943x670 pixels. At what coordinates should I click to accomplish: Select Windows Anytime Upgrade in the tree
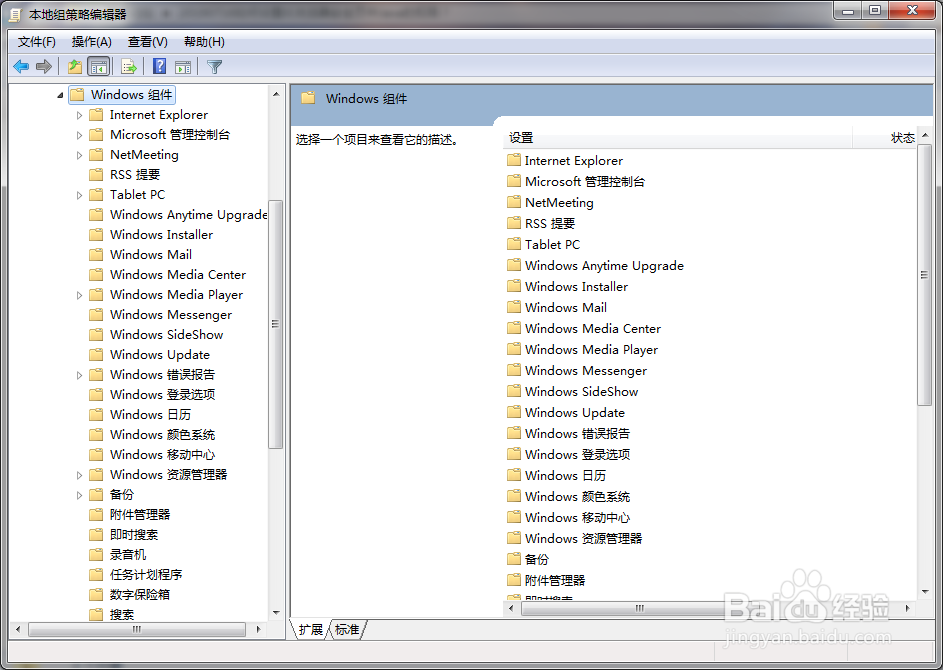tap(188, 215)
